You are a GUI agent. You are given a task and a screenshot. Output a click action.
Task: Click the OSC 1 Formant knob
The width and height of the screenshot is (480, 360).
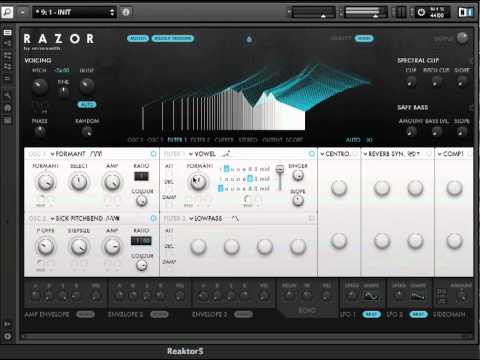[x=46, y=182]
